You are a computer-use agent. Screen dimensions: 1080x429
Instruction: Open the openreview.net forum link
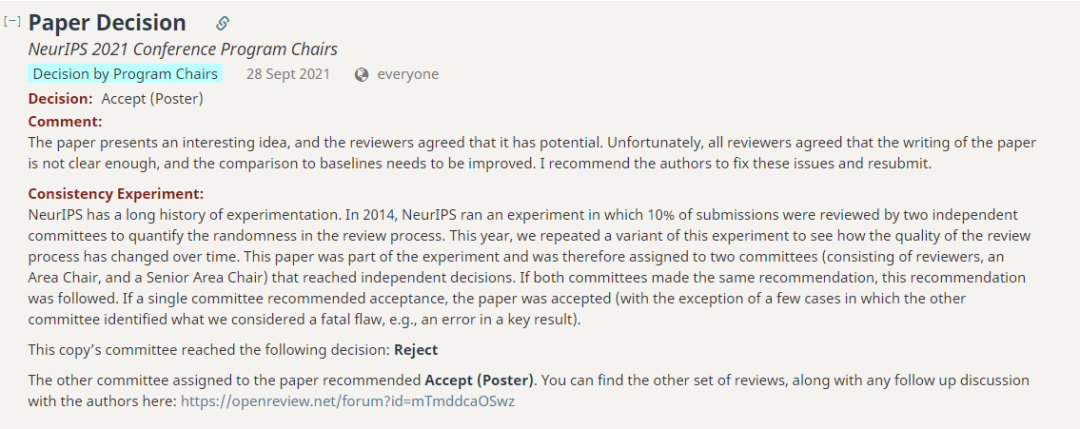click(347, 400)
